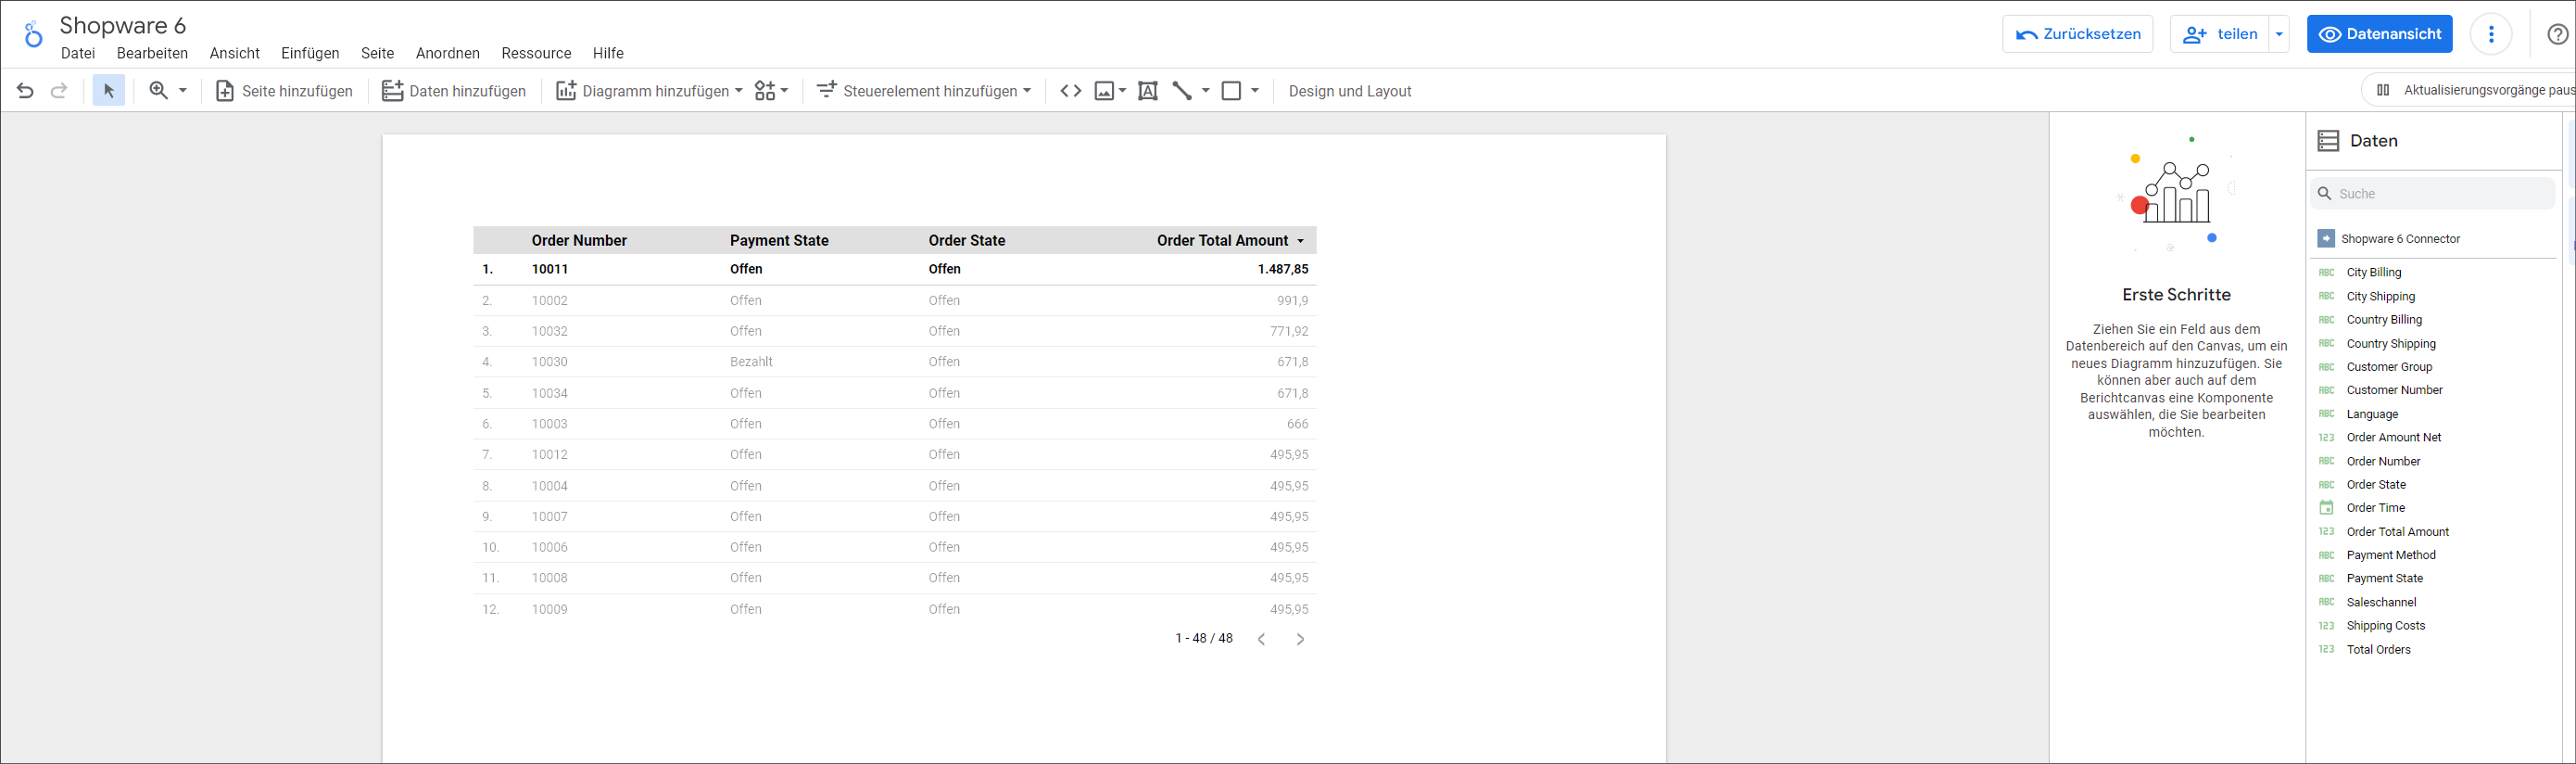Click order number 10011 cell
This screenshot has height=764, width=2576.
[x=550, y=269]
